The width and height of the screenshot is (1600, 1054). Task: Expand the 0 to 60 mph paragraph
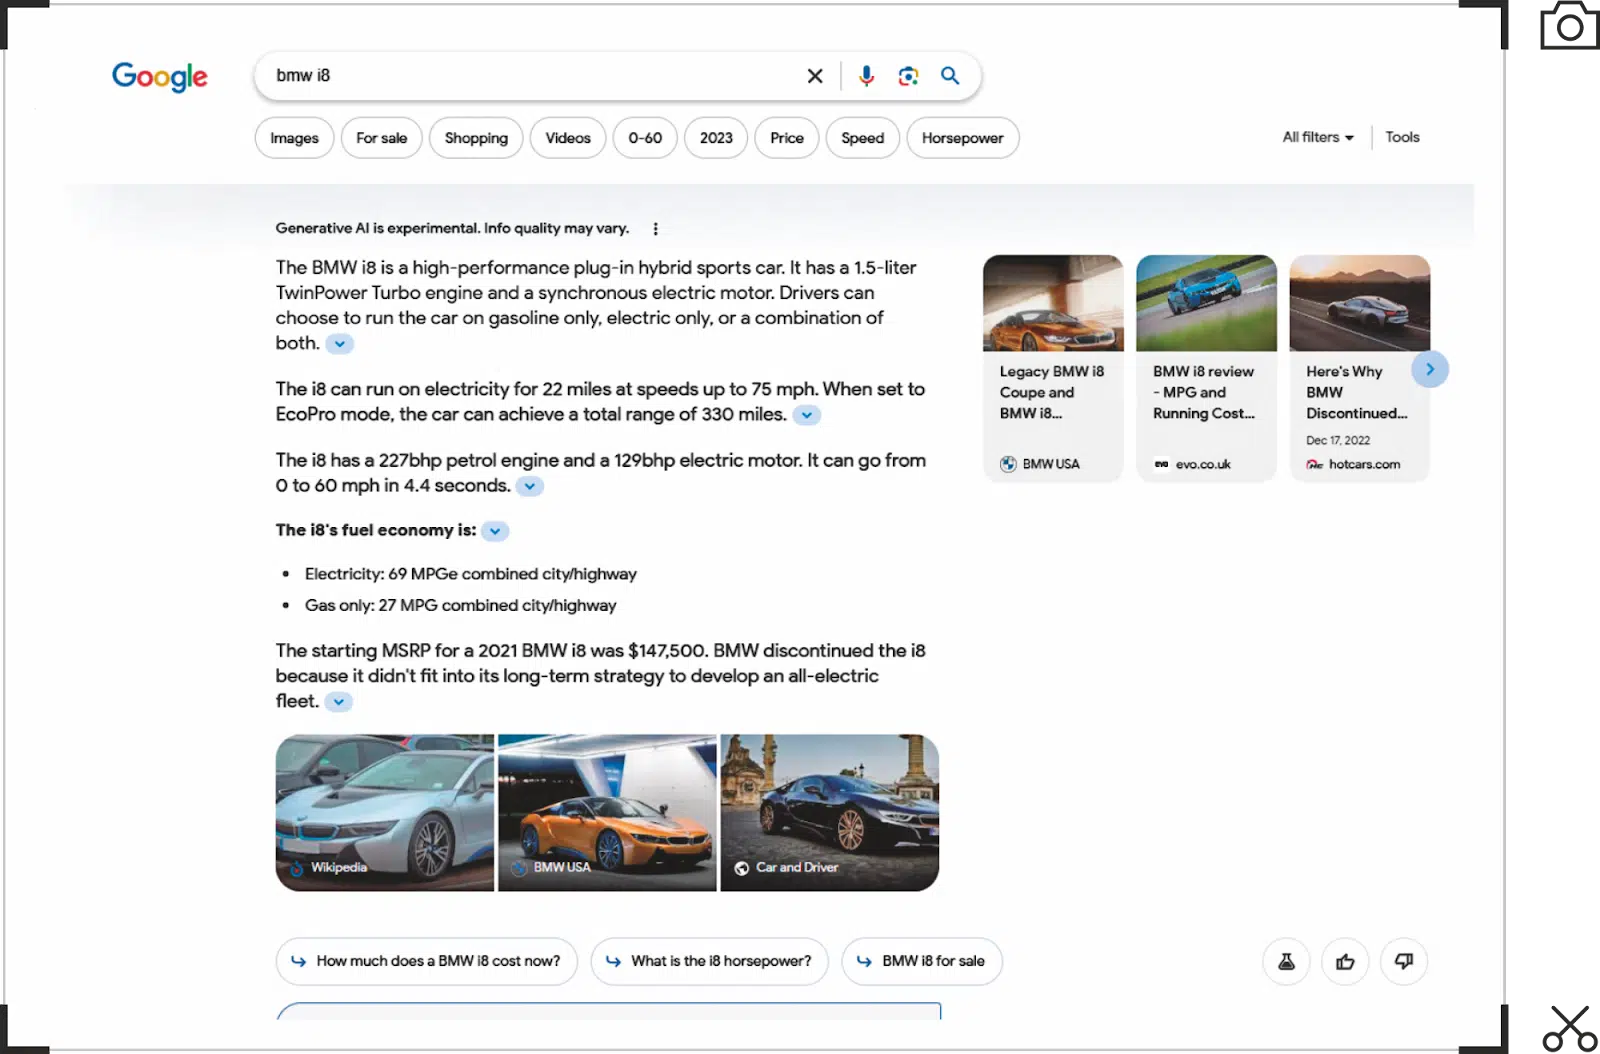point(530,486)
